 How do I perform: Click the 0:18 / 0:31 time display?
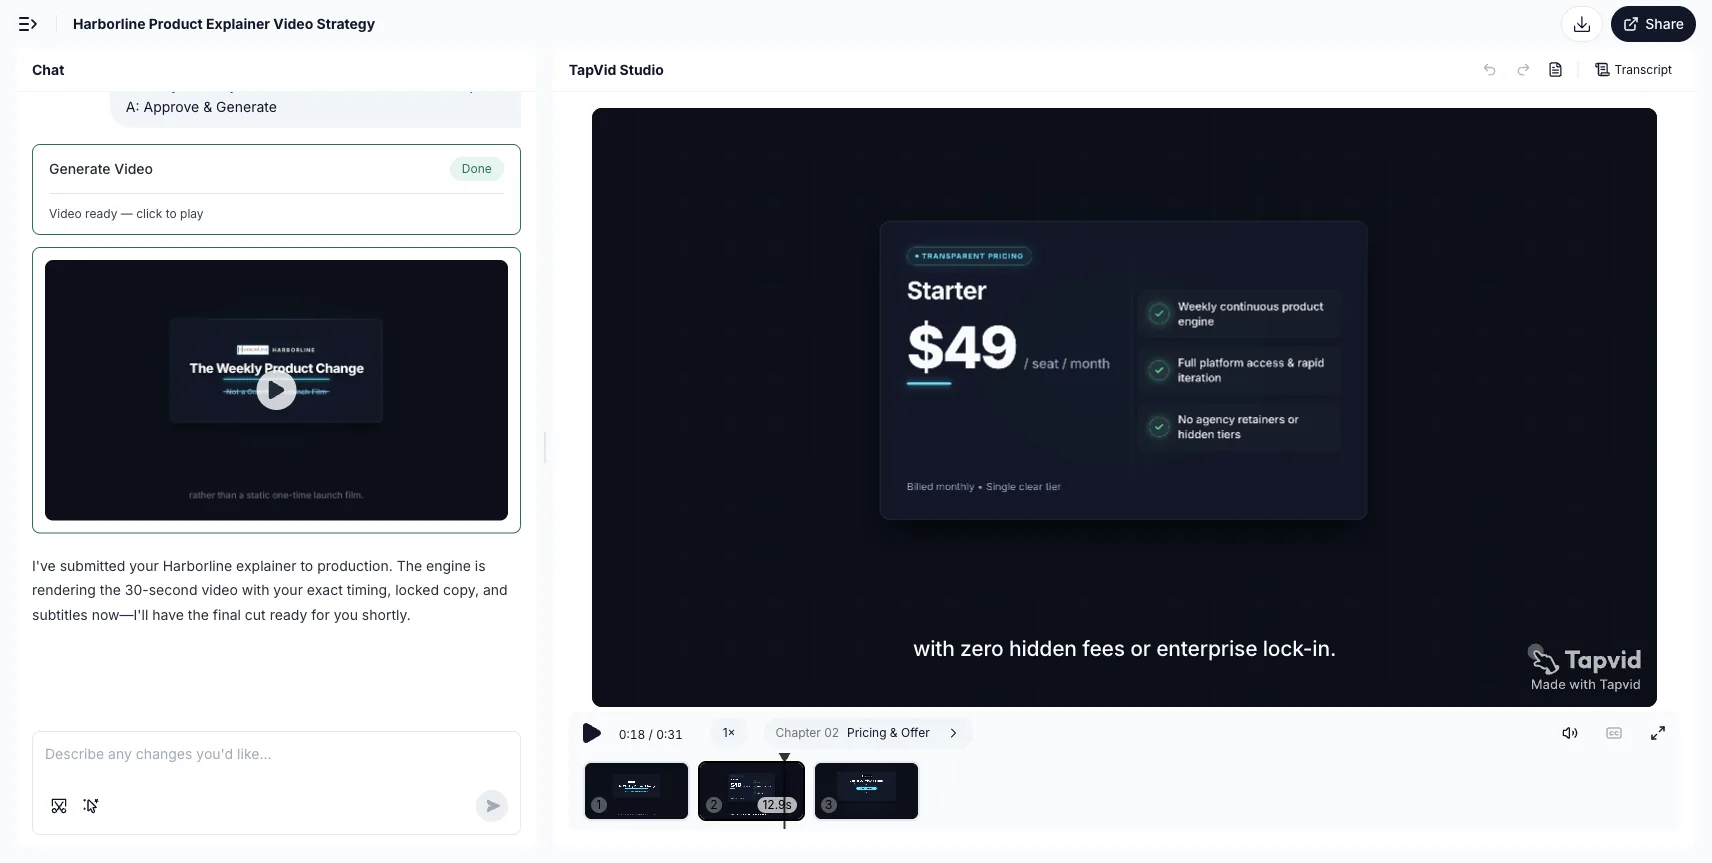[650, 734]
